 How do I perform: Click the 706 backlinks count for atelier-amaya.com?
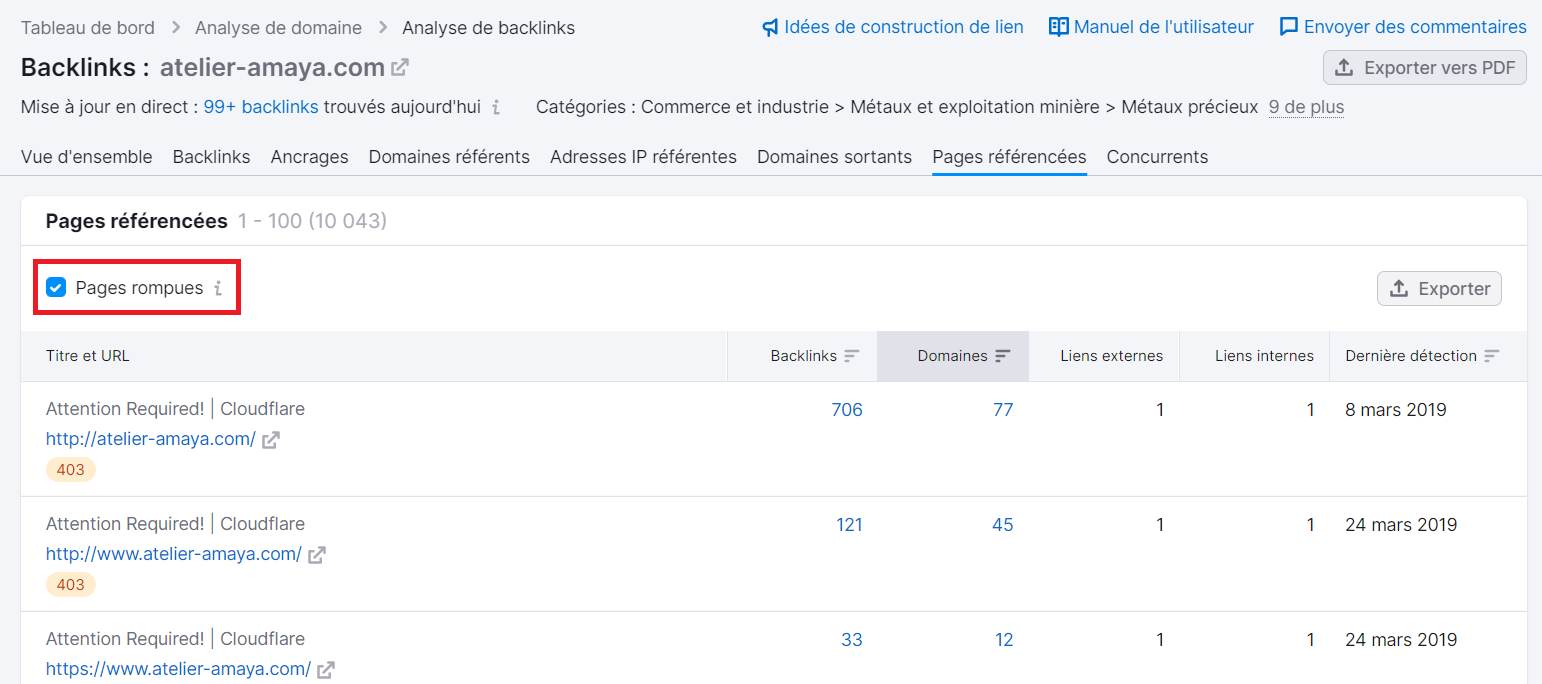click(x=847, y=409)
